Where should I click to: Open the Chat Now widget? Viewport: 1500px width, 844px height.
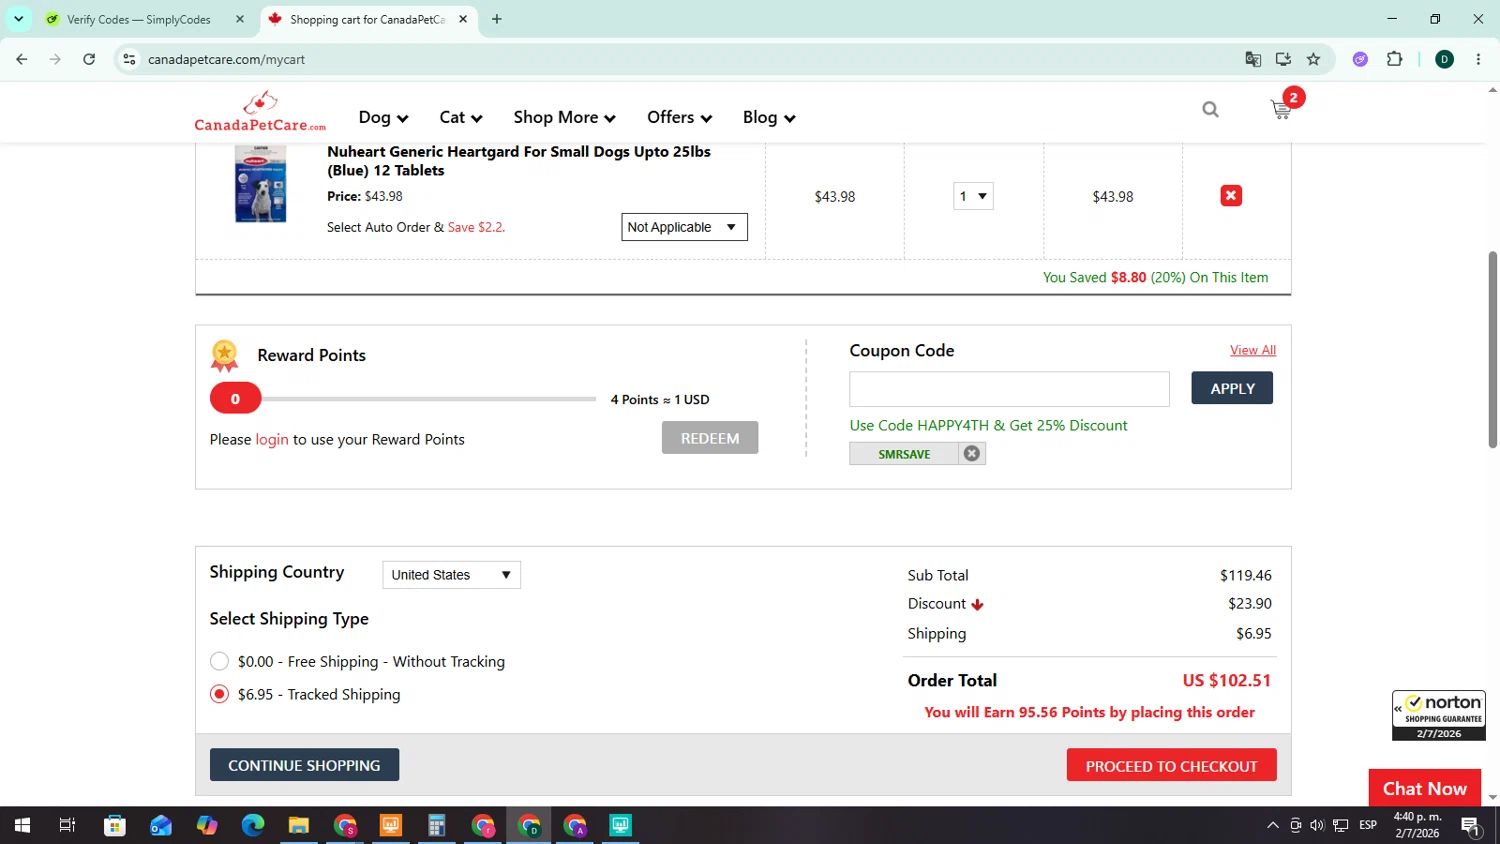click(1425, 788)
